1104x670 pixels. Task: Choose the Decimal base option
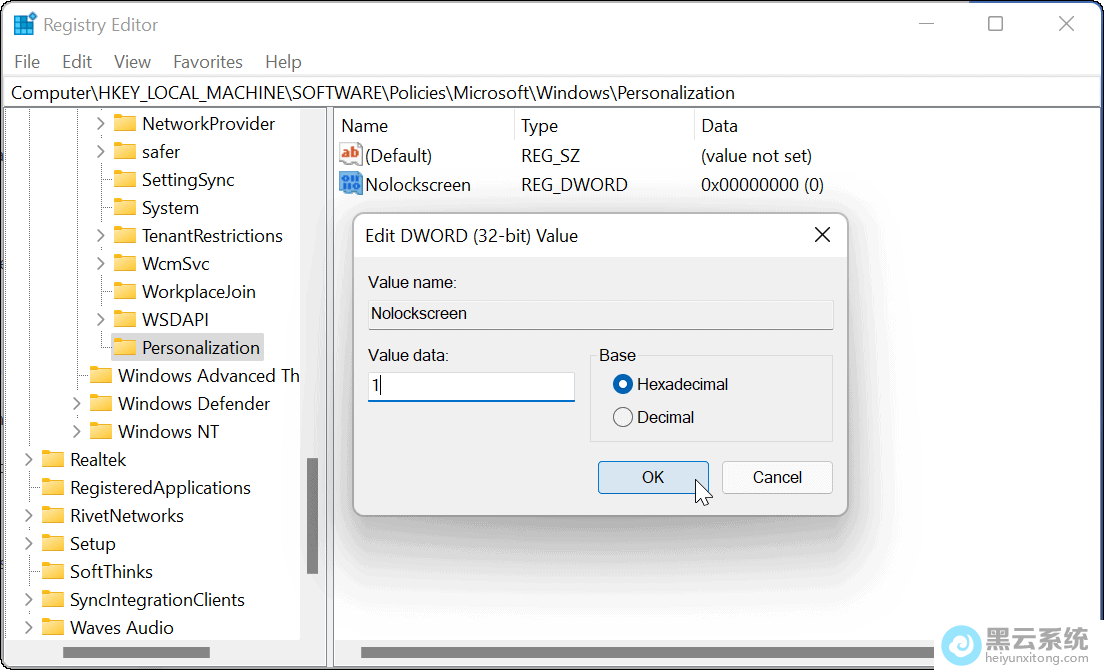click(623, 417)
